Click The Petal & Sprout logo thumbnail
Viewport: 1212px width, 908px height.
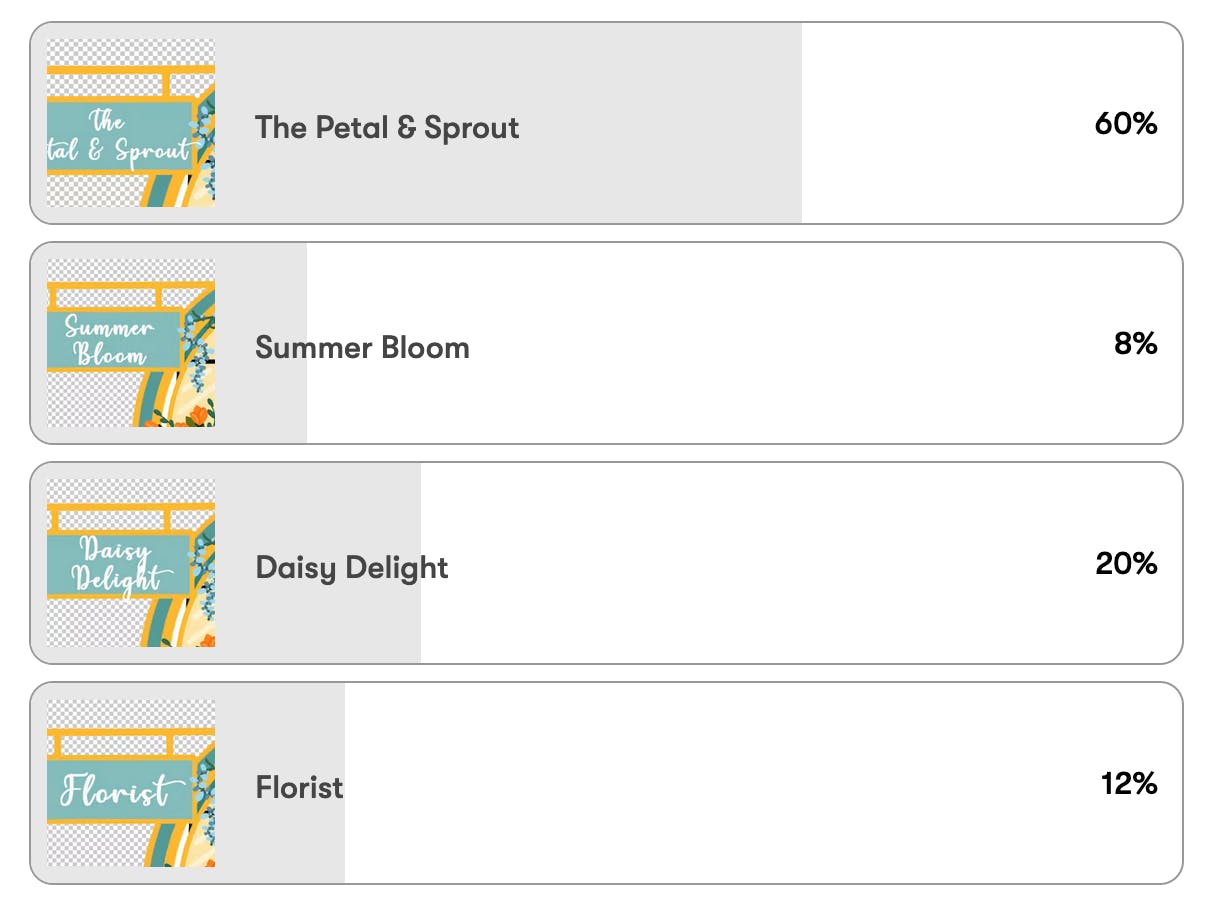coord(131,123)
